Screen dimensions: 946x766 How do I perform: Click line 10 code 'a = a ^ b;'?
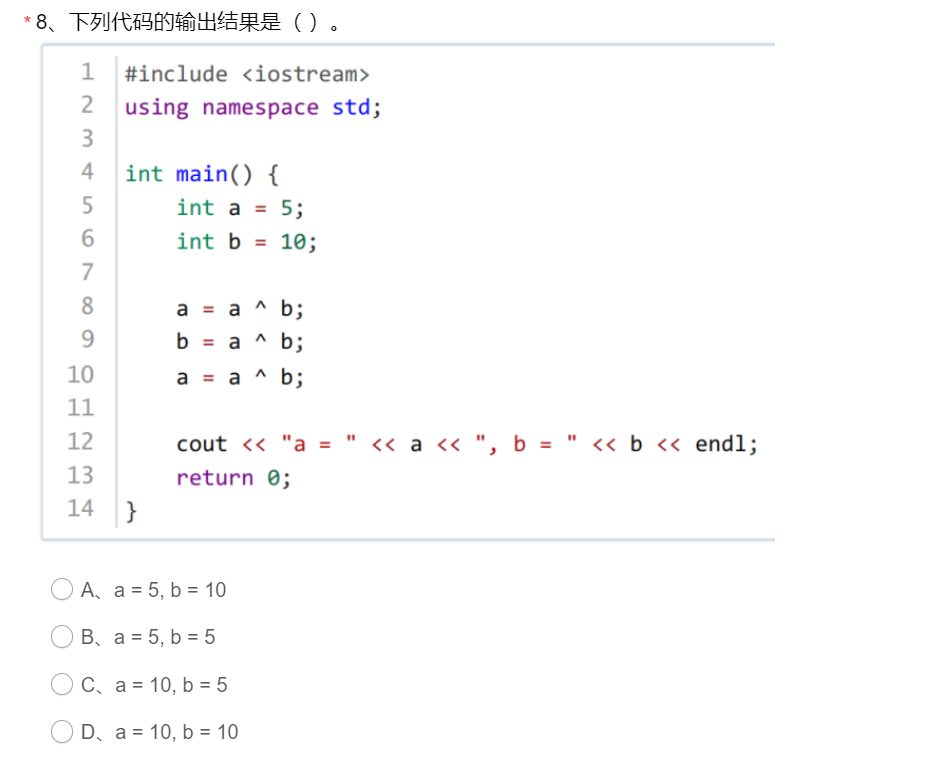(x=240, y=378)
